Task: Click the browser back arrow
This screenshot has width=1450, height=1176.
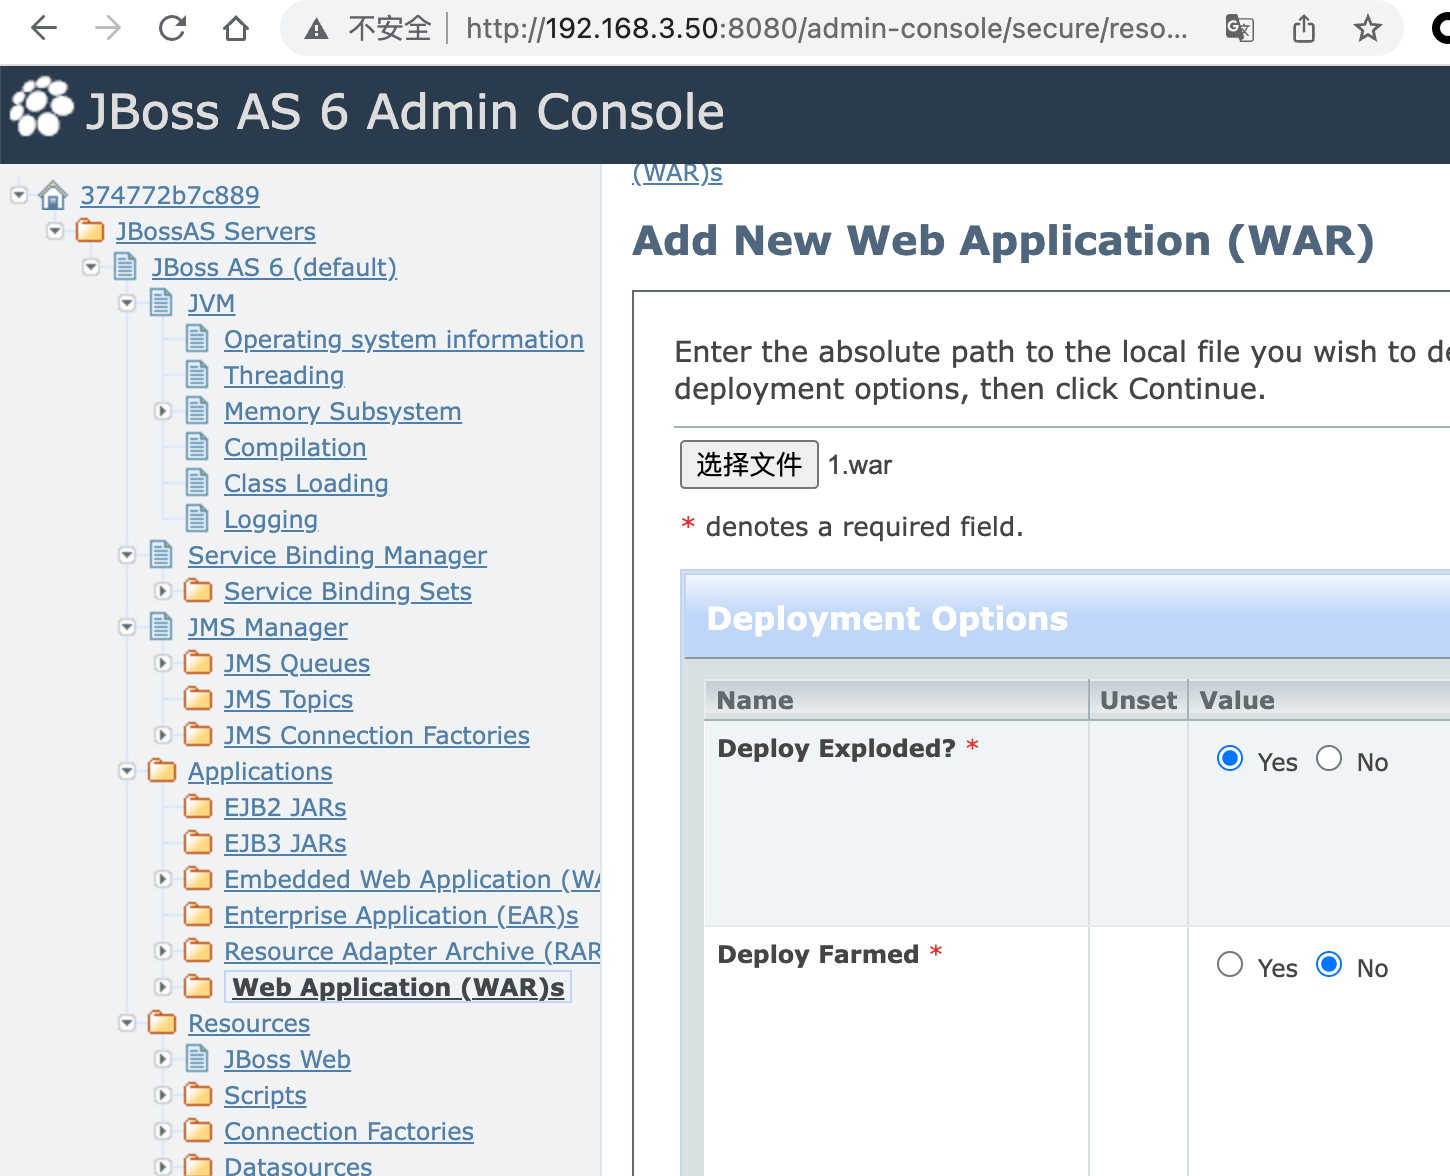Action: 44,29
